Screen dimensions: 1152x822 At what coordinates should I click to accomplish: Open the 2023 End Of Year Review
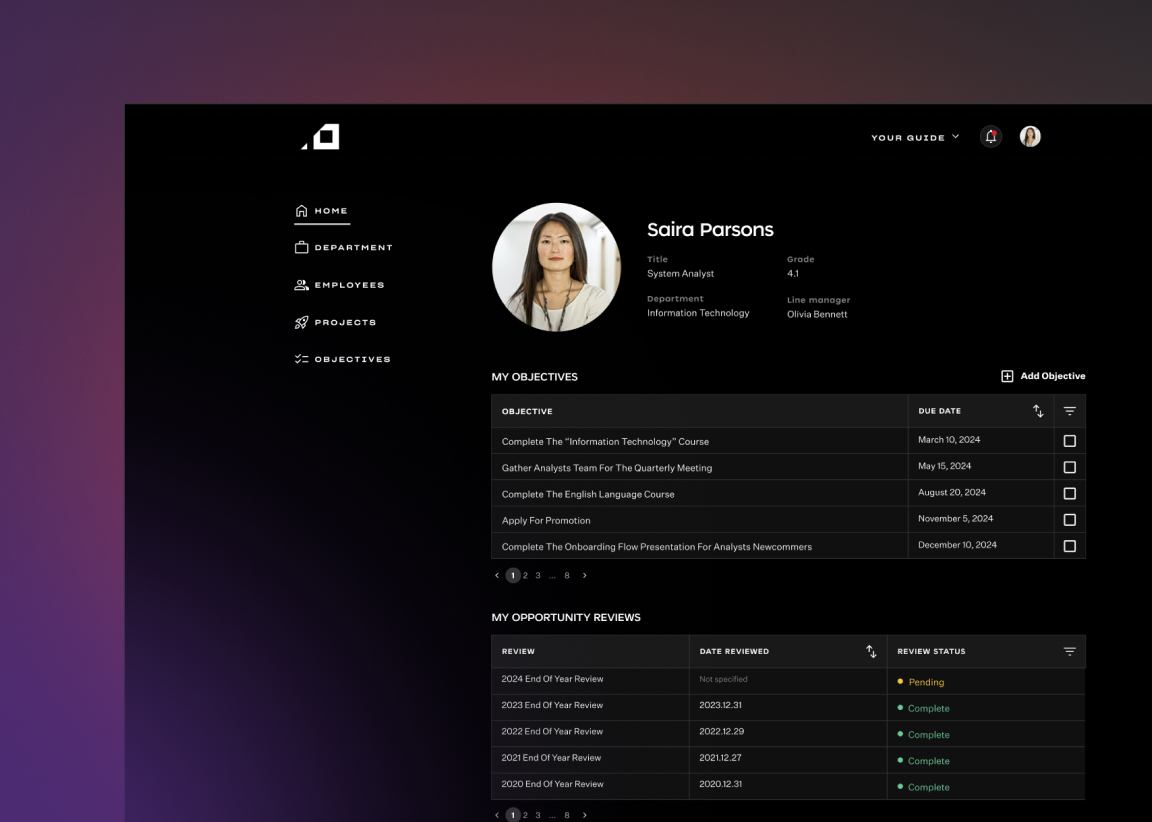(552, 705)
